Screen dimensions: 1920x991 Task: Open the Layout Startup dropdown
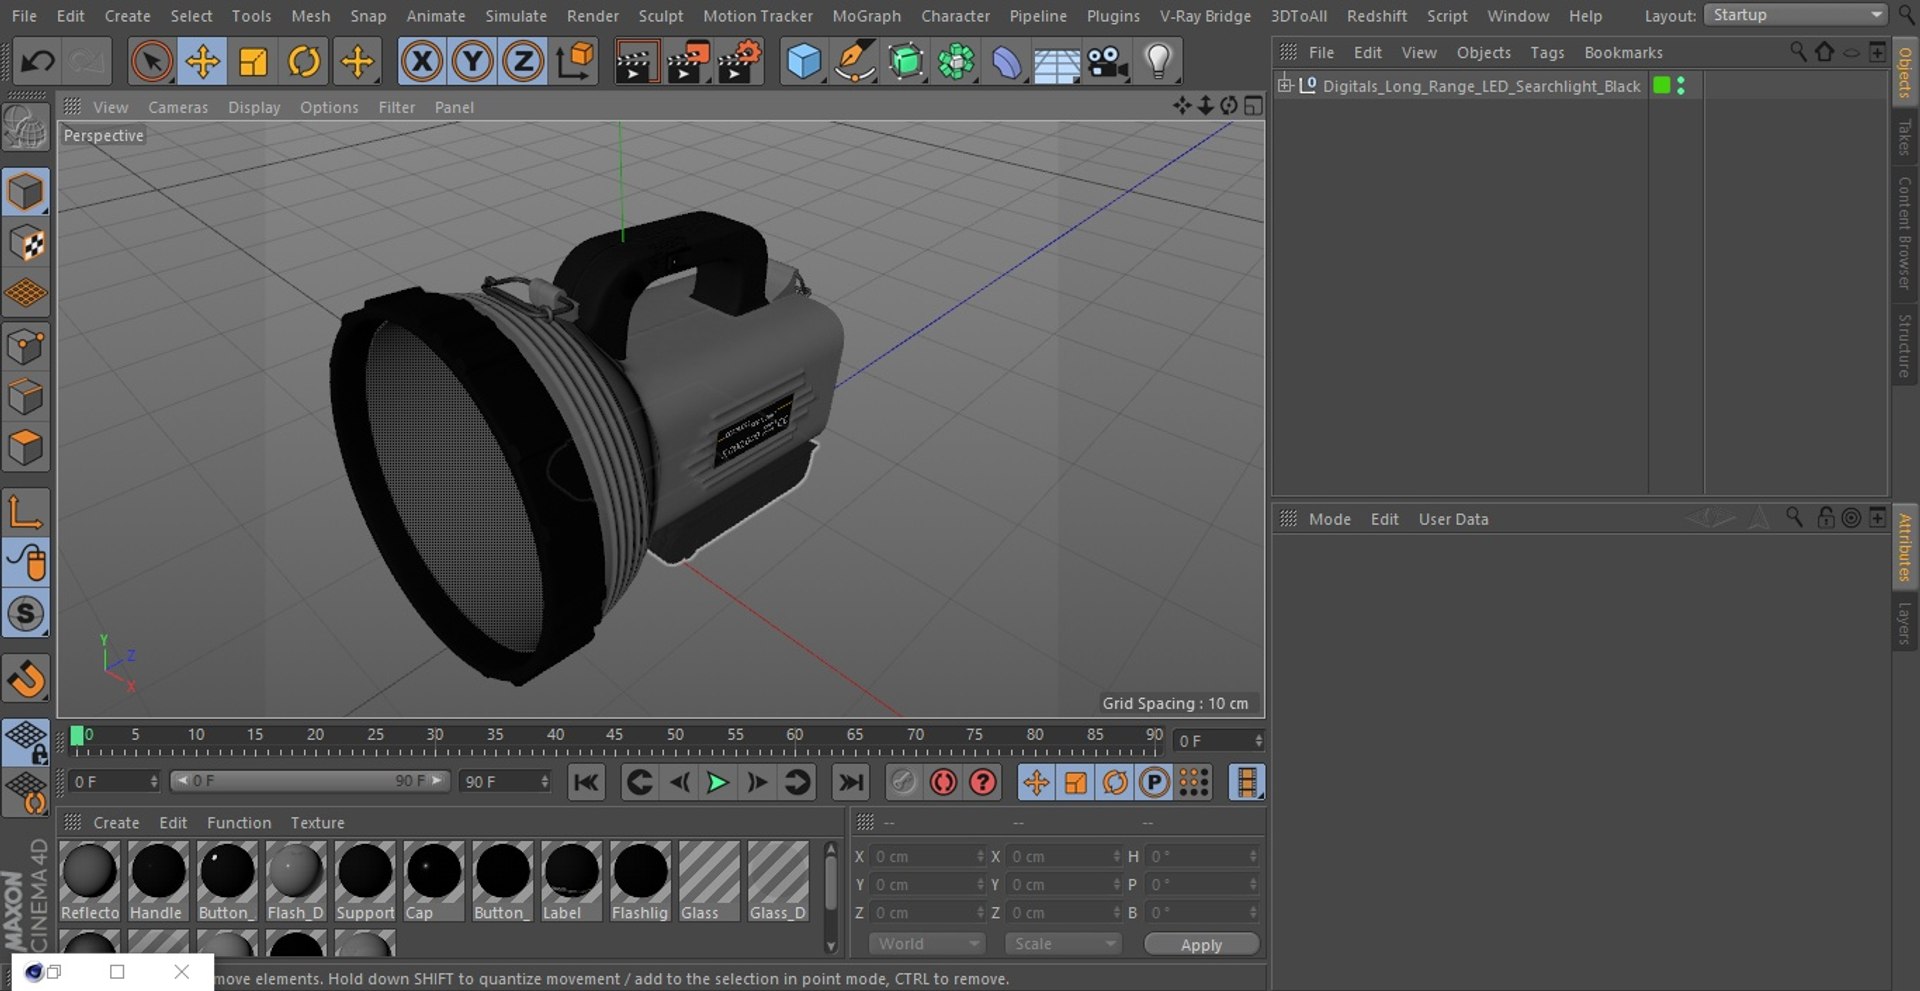click(x=1796, y=15)
